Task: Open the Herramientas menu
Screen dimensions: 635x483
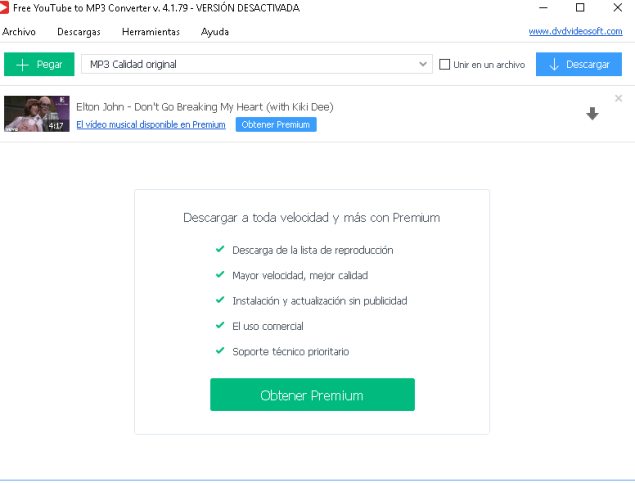Action: pyautogui.click(x=151, y=32)
